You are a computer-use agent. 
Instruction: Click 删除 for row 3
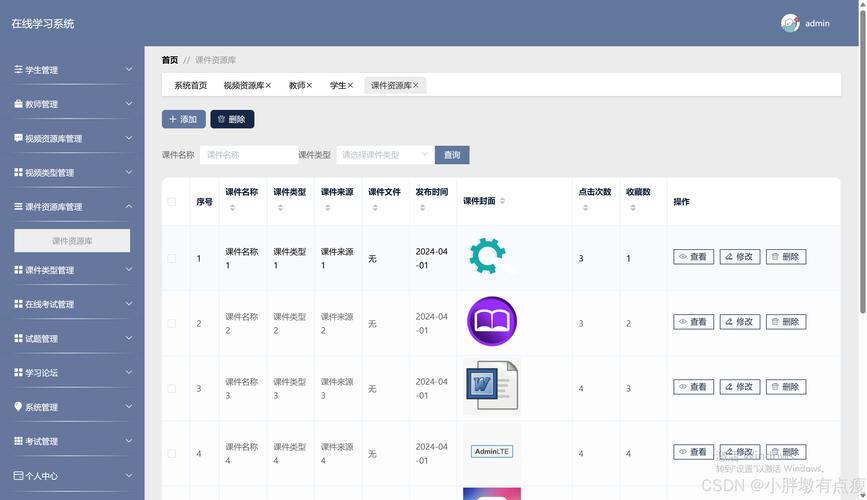[x=786, y=387]
